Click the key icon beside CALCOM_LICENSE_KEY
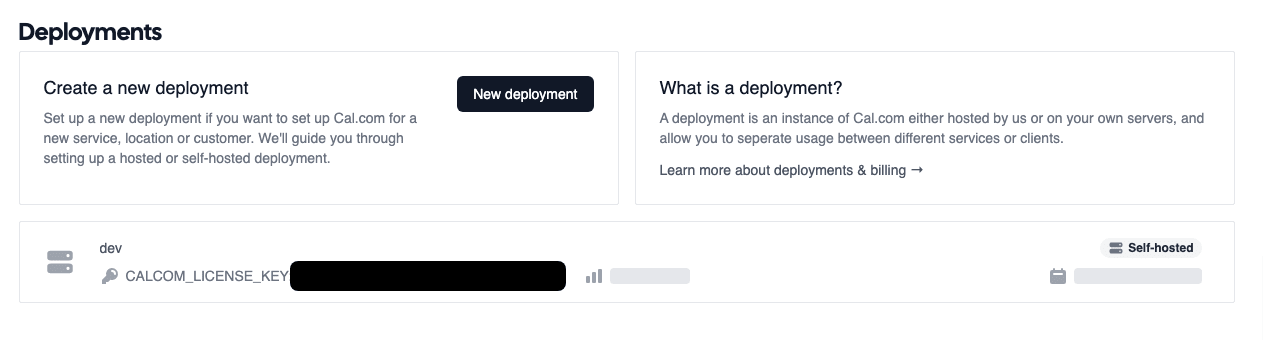The height and width of the screenshot is (361, 1263). (x=109, y=276)
